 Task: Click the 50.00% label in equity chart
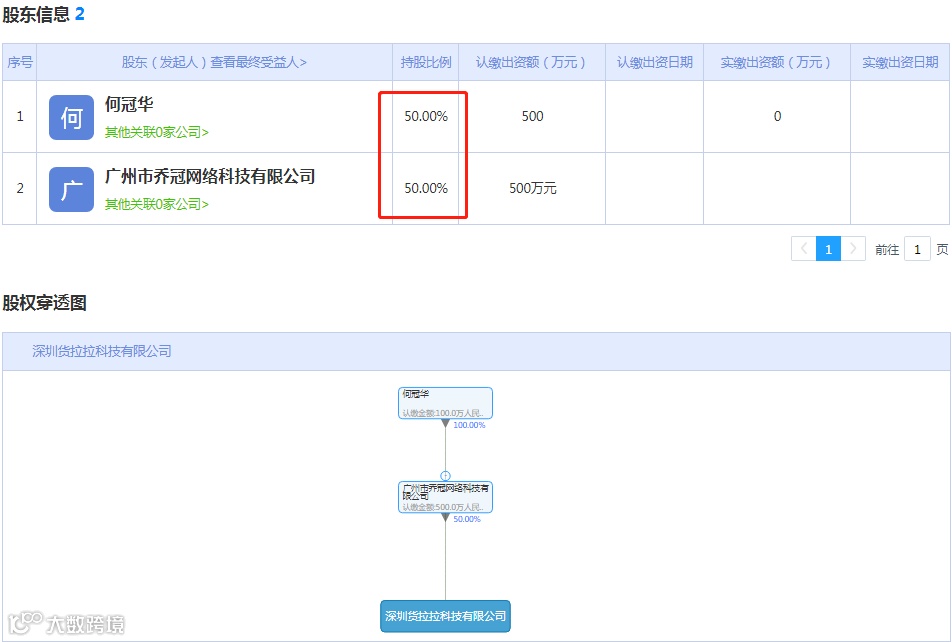click(x=467, y=519)
